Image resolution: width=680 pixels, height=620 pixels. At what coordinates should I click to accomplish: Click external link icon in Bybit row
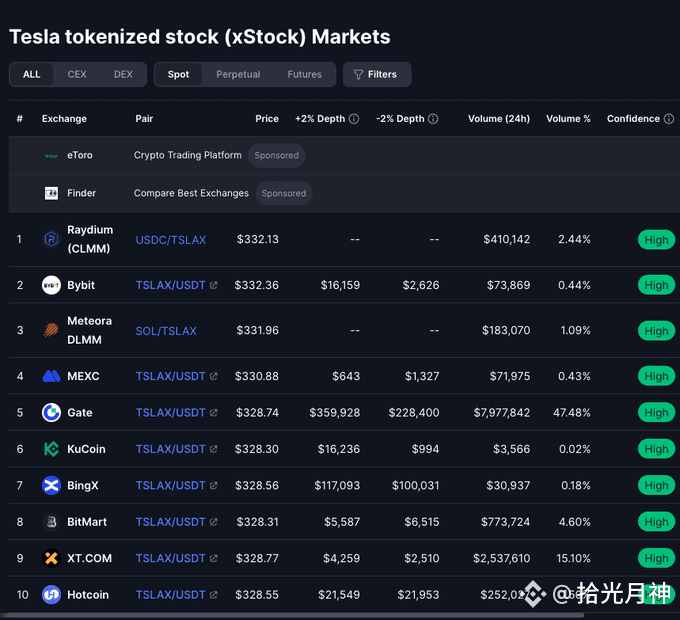[x=213, y=285]
